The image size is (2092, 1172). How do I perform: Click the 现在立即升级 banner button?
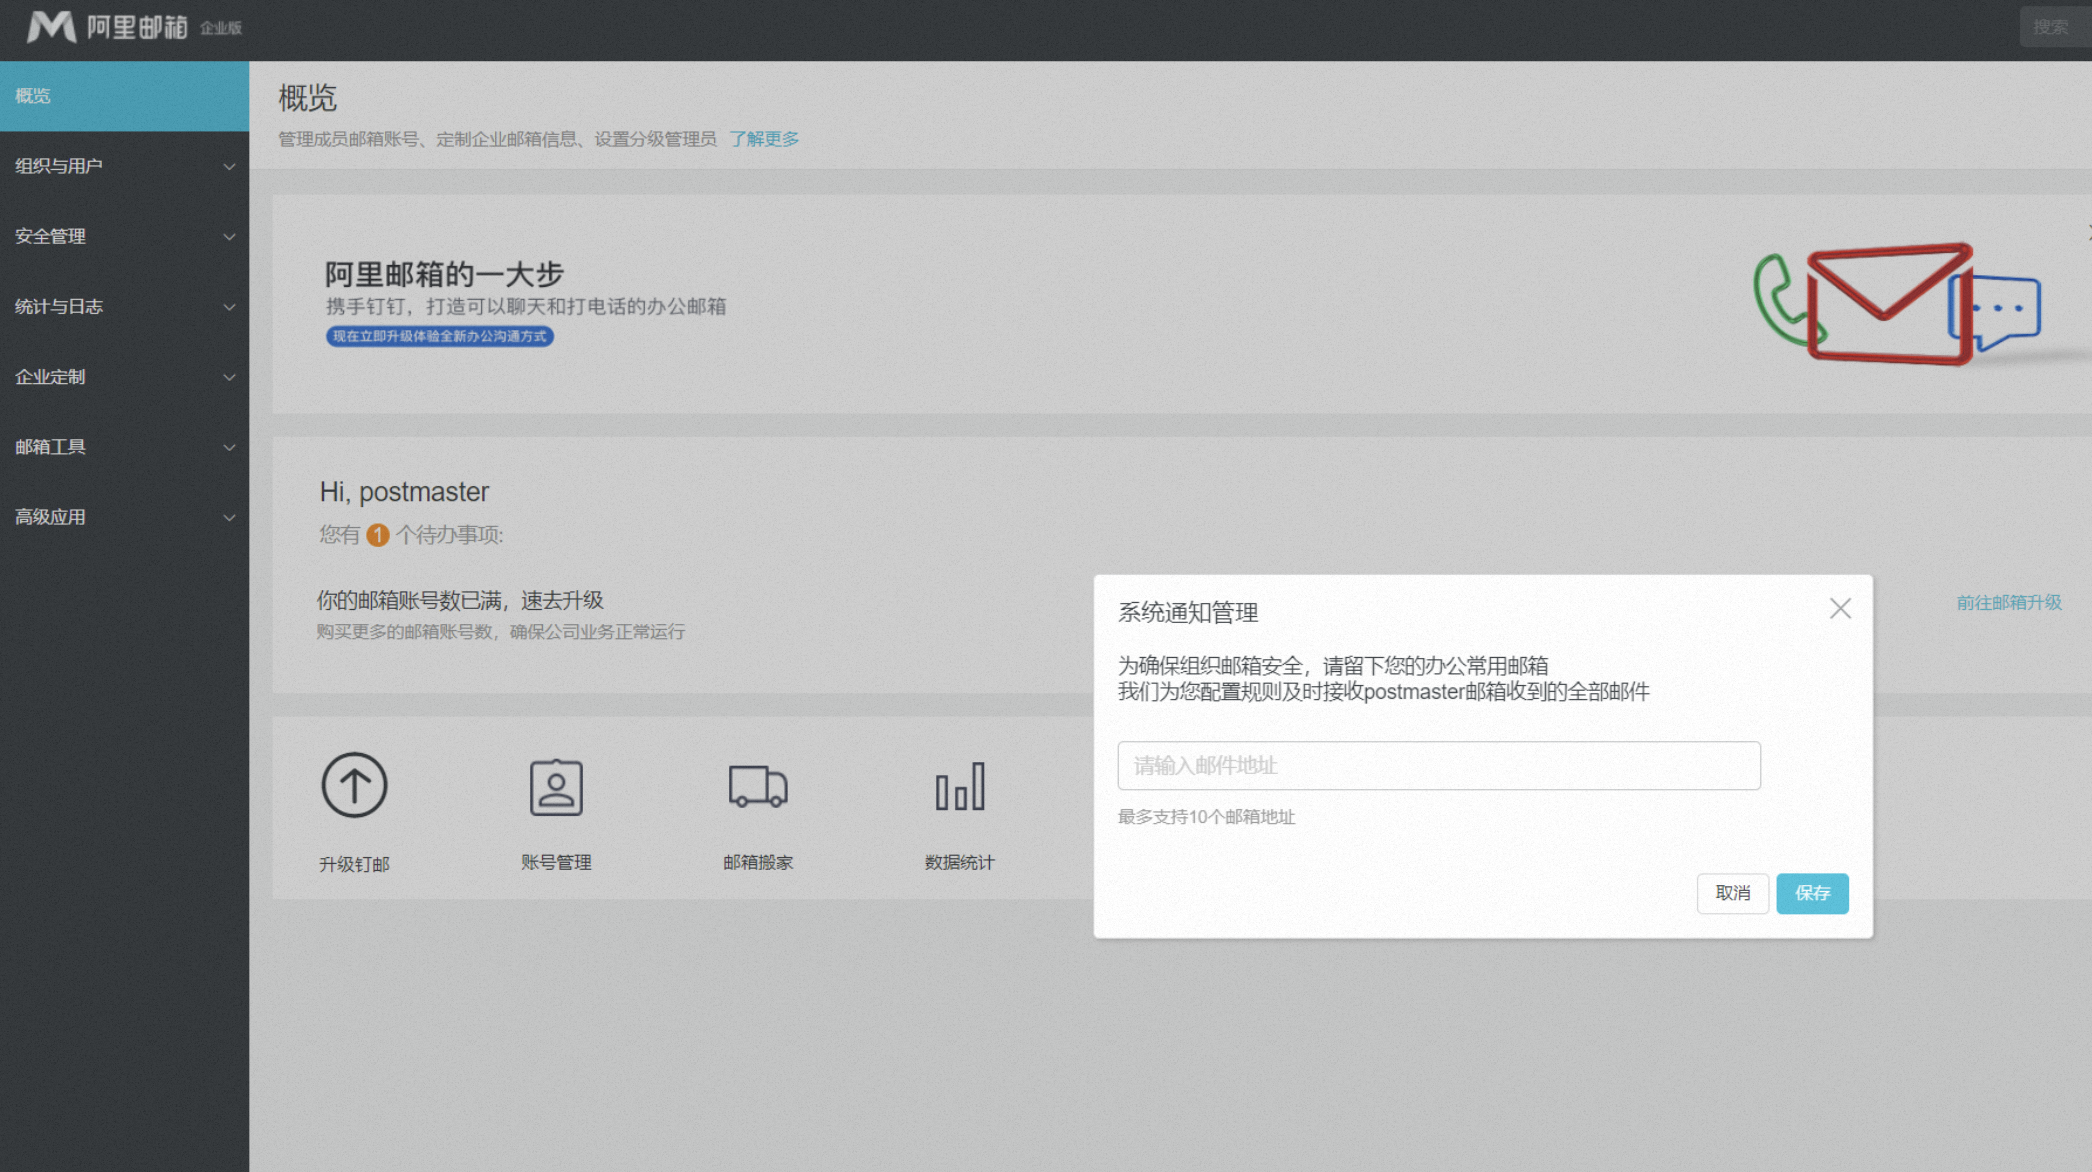coord(440,336)
